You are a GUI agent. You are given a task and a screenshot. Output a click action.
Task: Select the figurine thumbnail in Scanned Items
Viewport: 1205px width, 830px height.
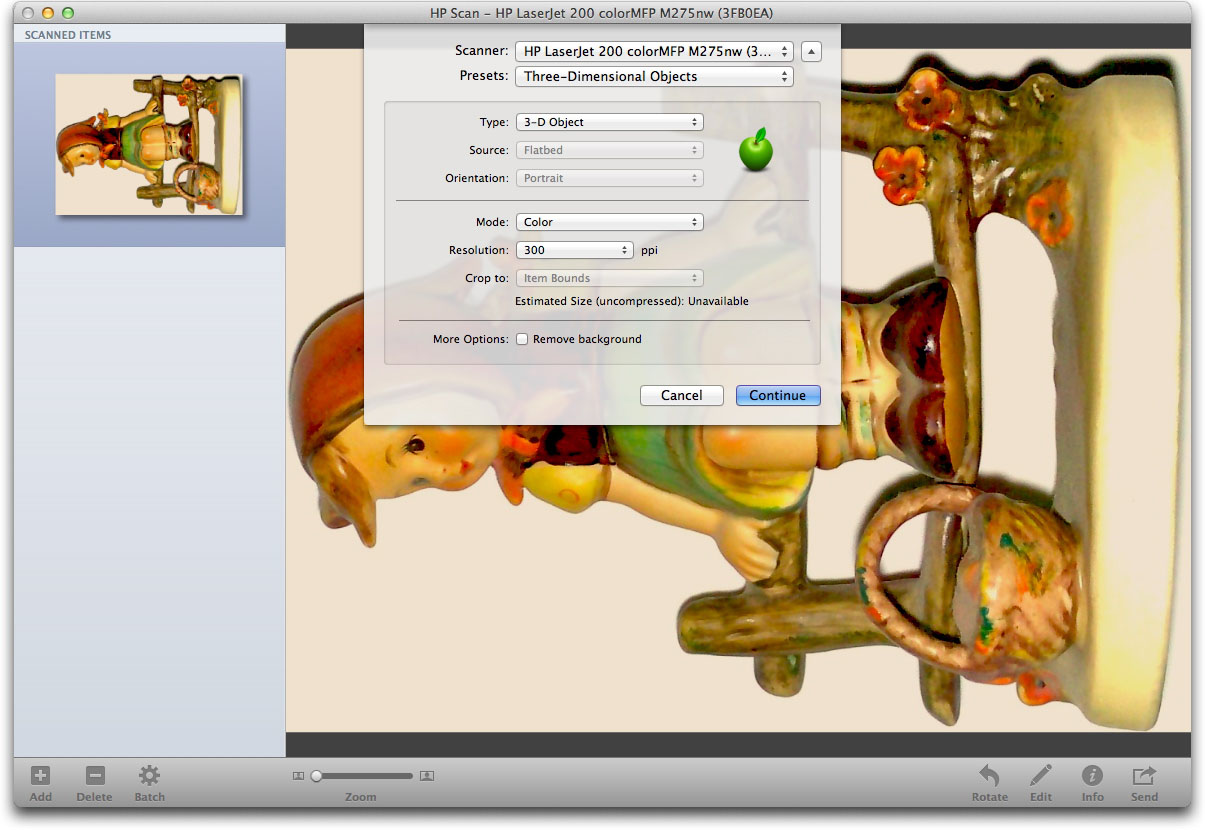pyautogui.click(x=149, y=144)
